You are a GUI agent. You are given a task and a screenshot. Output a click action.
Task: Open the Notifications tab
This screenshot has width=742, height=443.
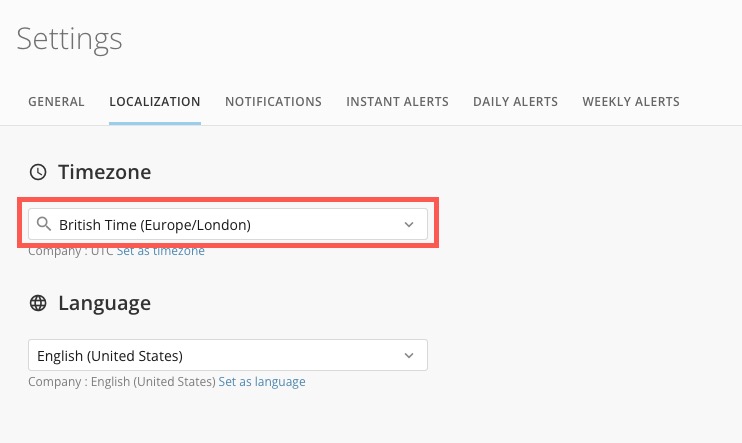273,102
